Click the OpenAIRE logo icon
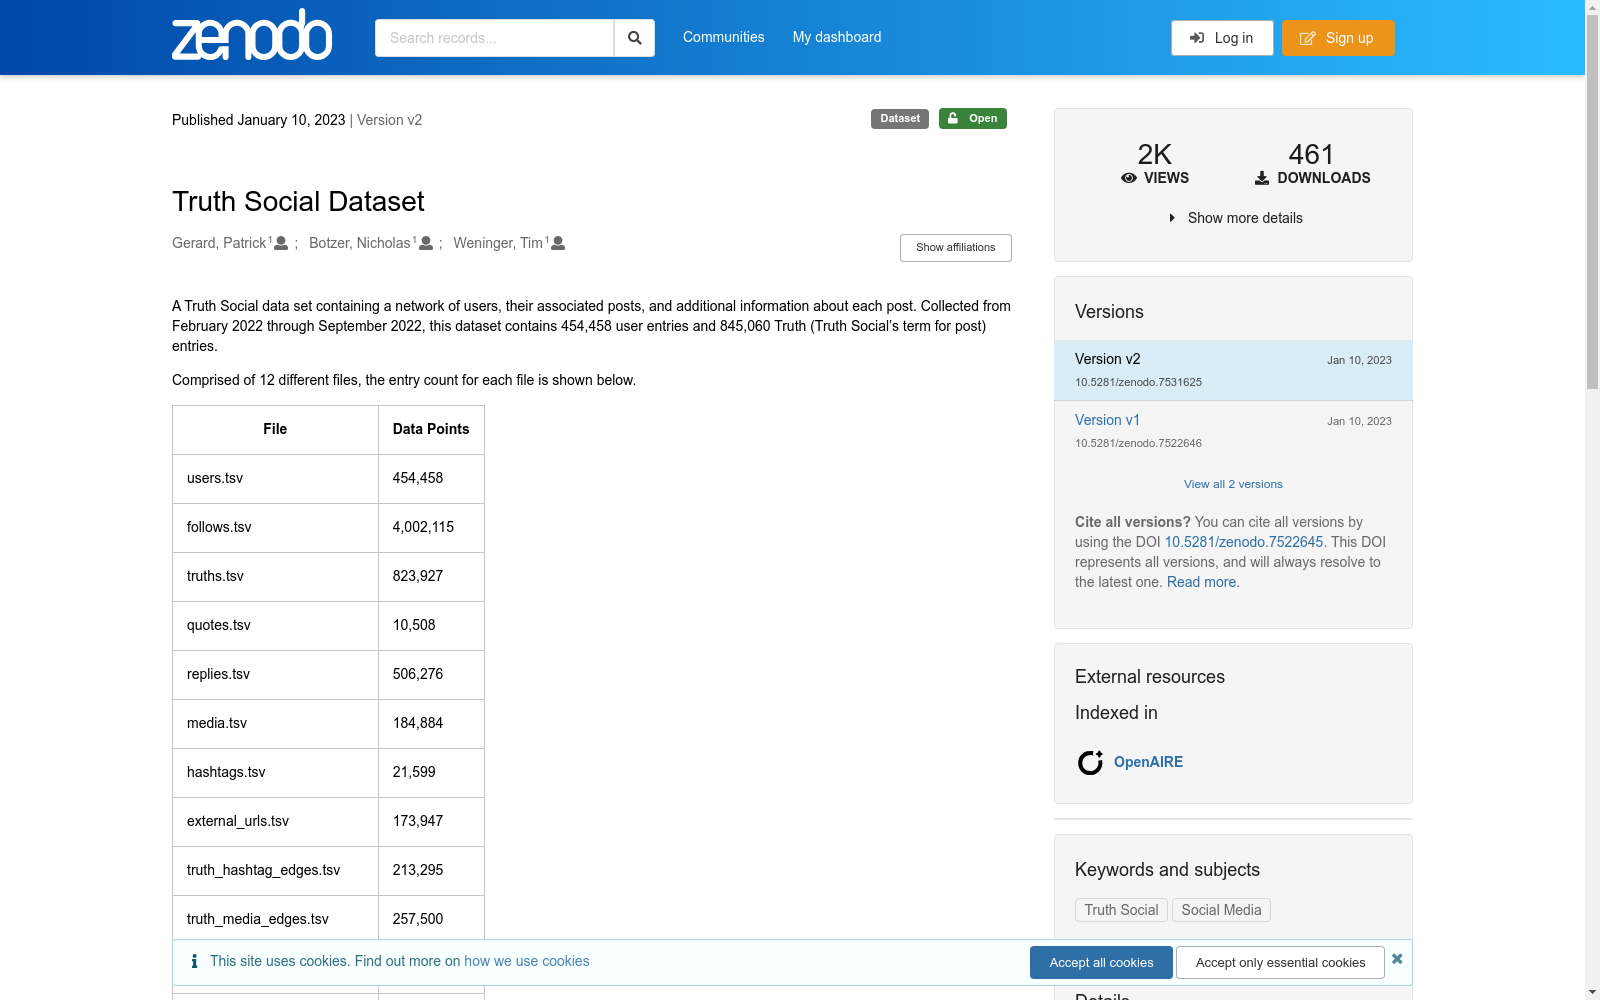This screenshot has height=1000, width=1600. pos(1090,762)
